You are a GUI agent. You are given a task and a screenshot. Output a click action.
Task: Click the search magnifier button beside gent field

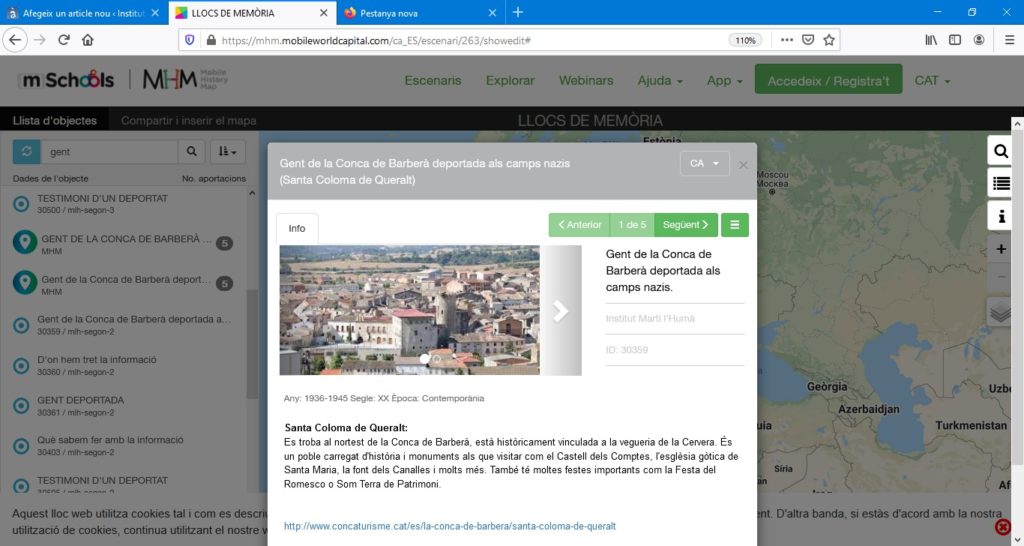click(x=191, y=152)
